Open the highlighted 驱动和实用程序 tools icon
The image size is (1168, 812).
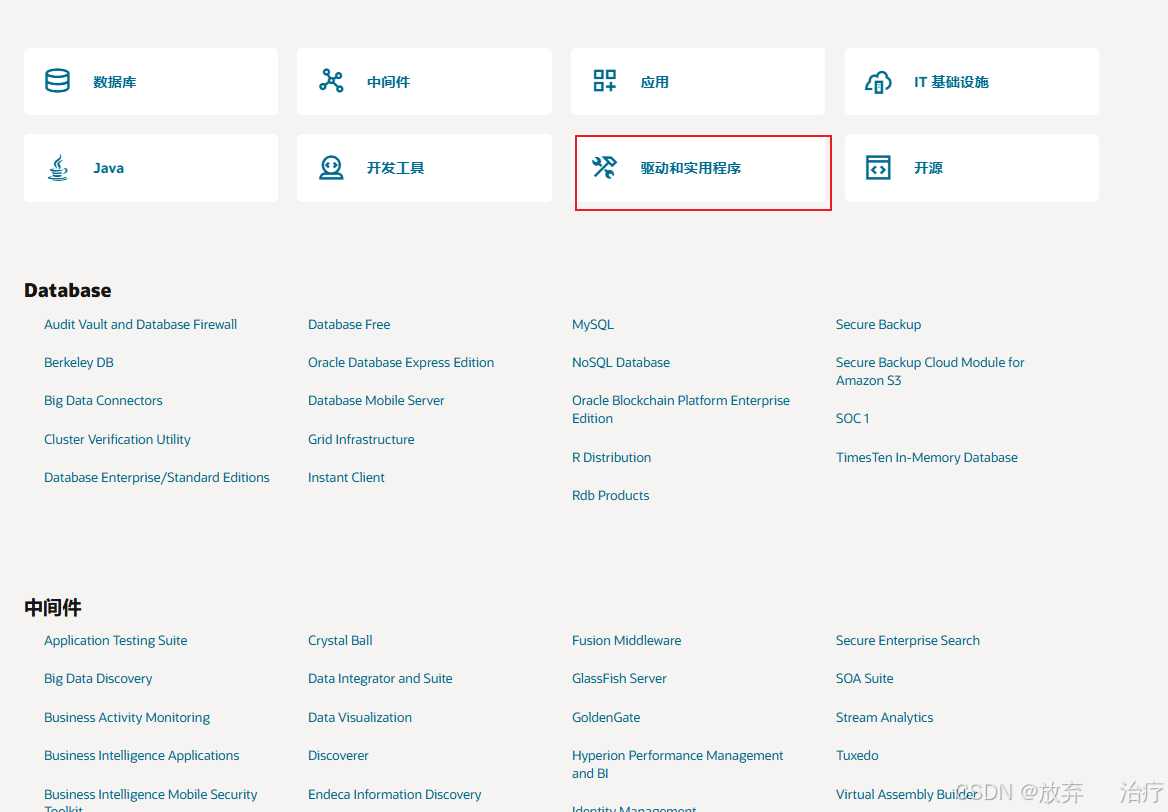[604, 167]
